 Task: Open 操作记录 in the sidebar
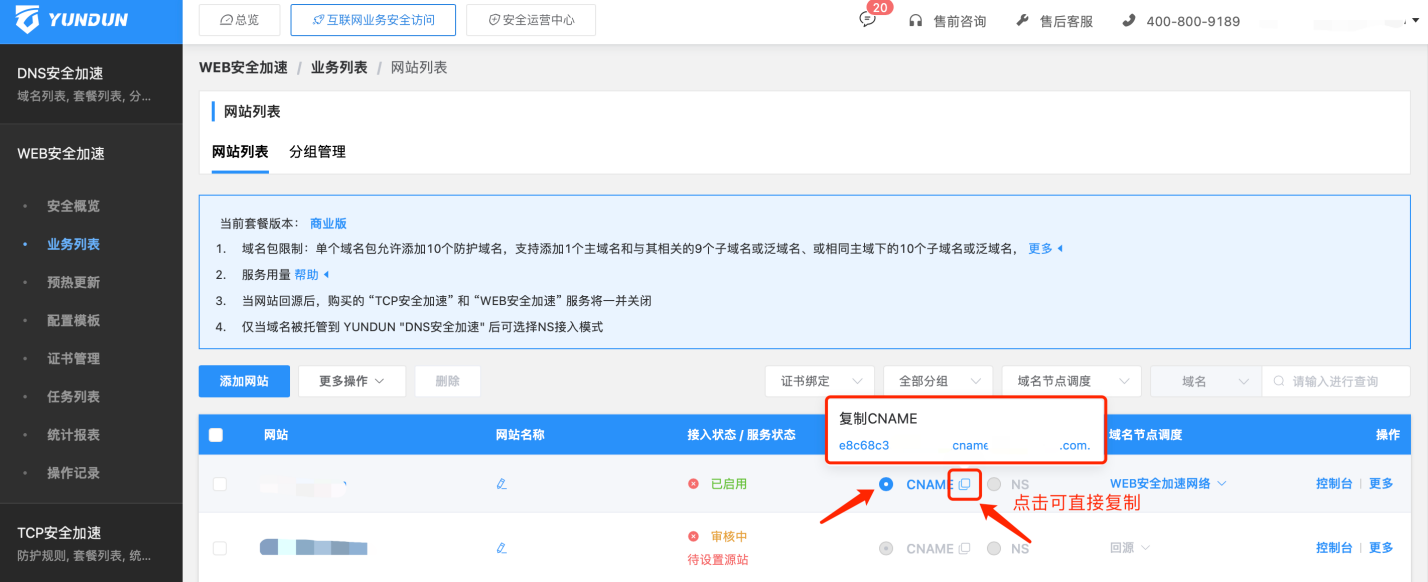click(73, 472)
